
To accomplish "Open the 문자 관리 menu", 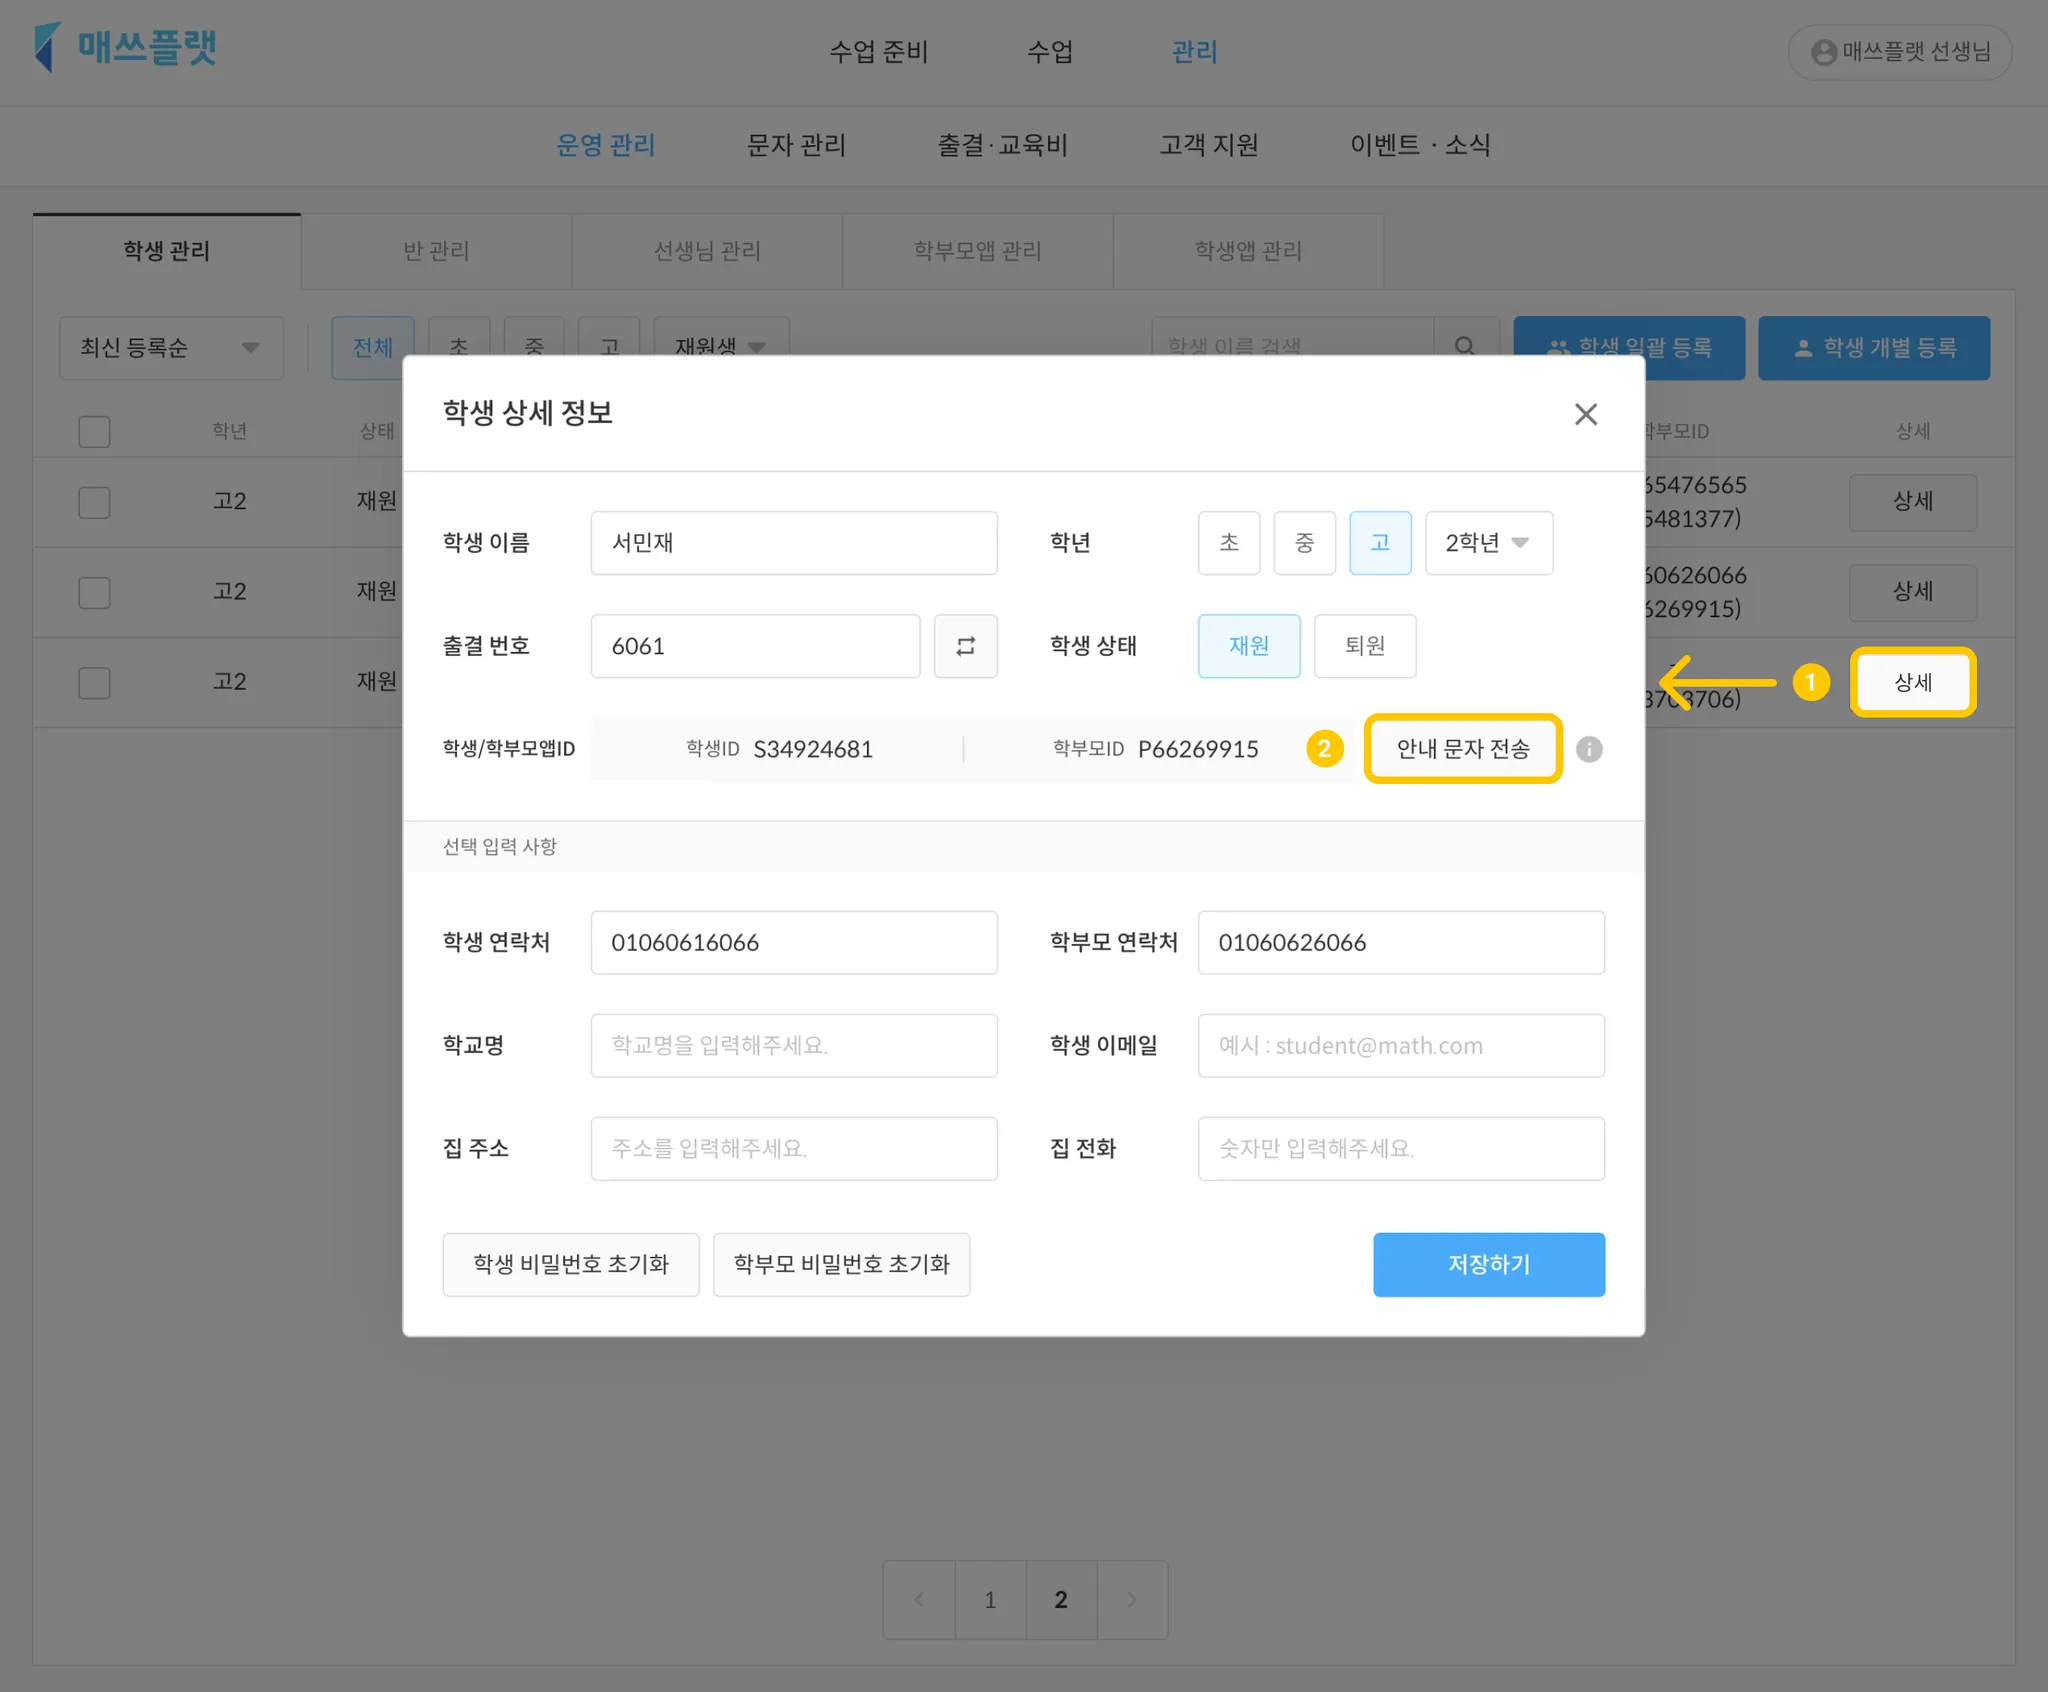I will pos(796,146).
